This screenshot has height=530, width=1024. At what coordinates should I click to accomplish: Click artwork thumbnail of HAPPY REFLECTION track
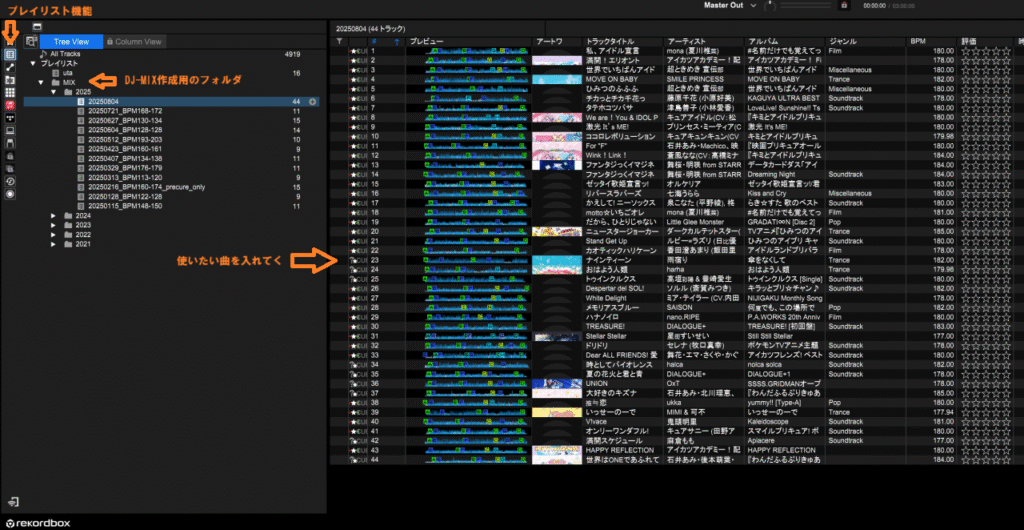pos(557,450)
